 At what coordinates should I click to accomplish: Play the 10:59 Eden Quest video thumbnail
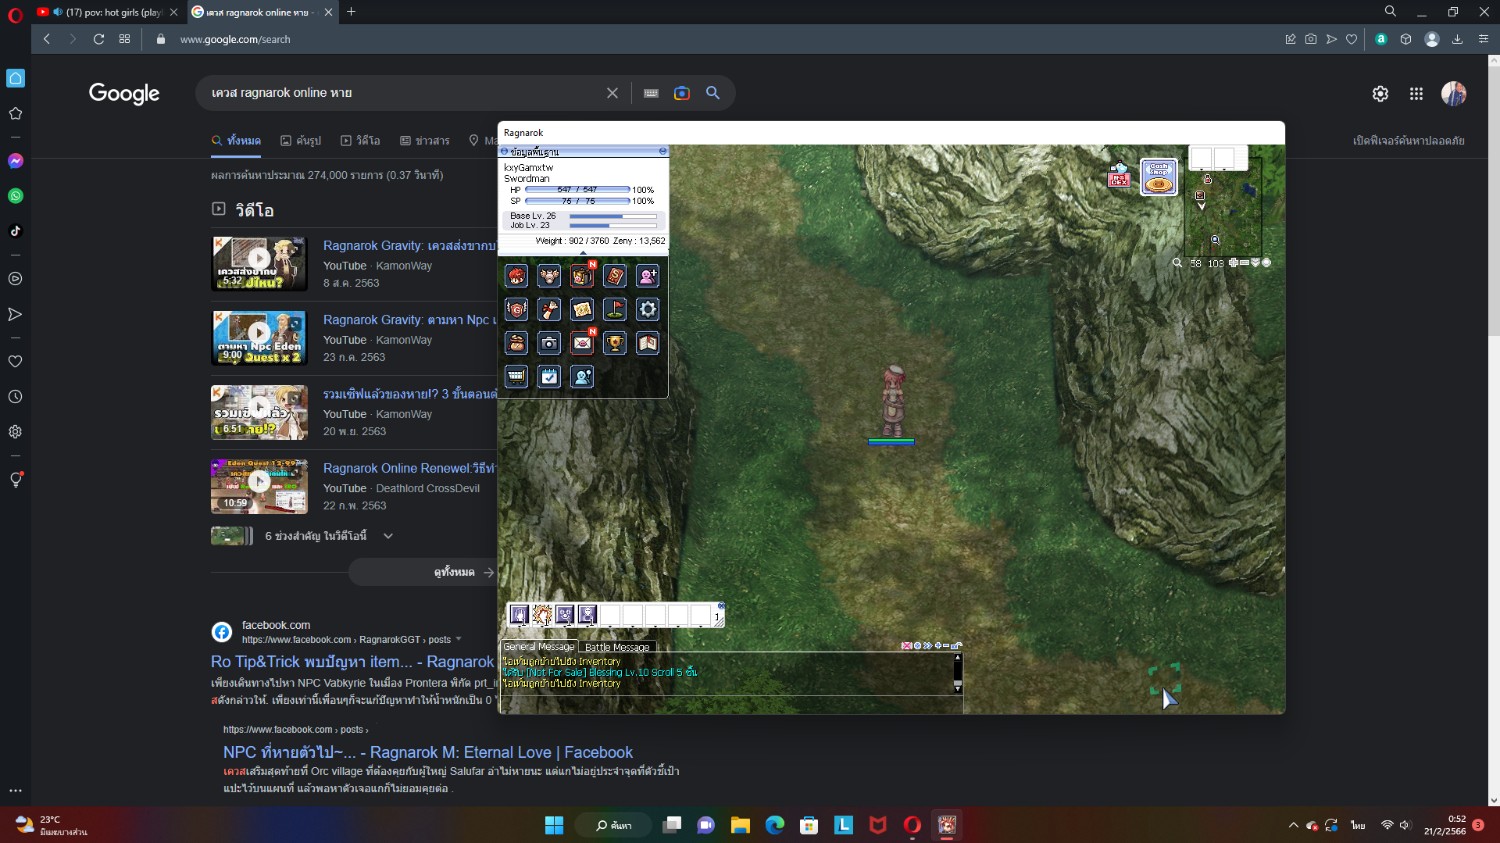(259, 486)
